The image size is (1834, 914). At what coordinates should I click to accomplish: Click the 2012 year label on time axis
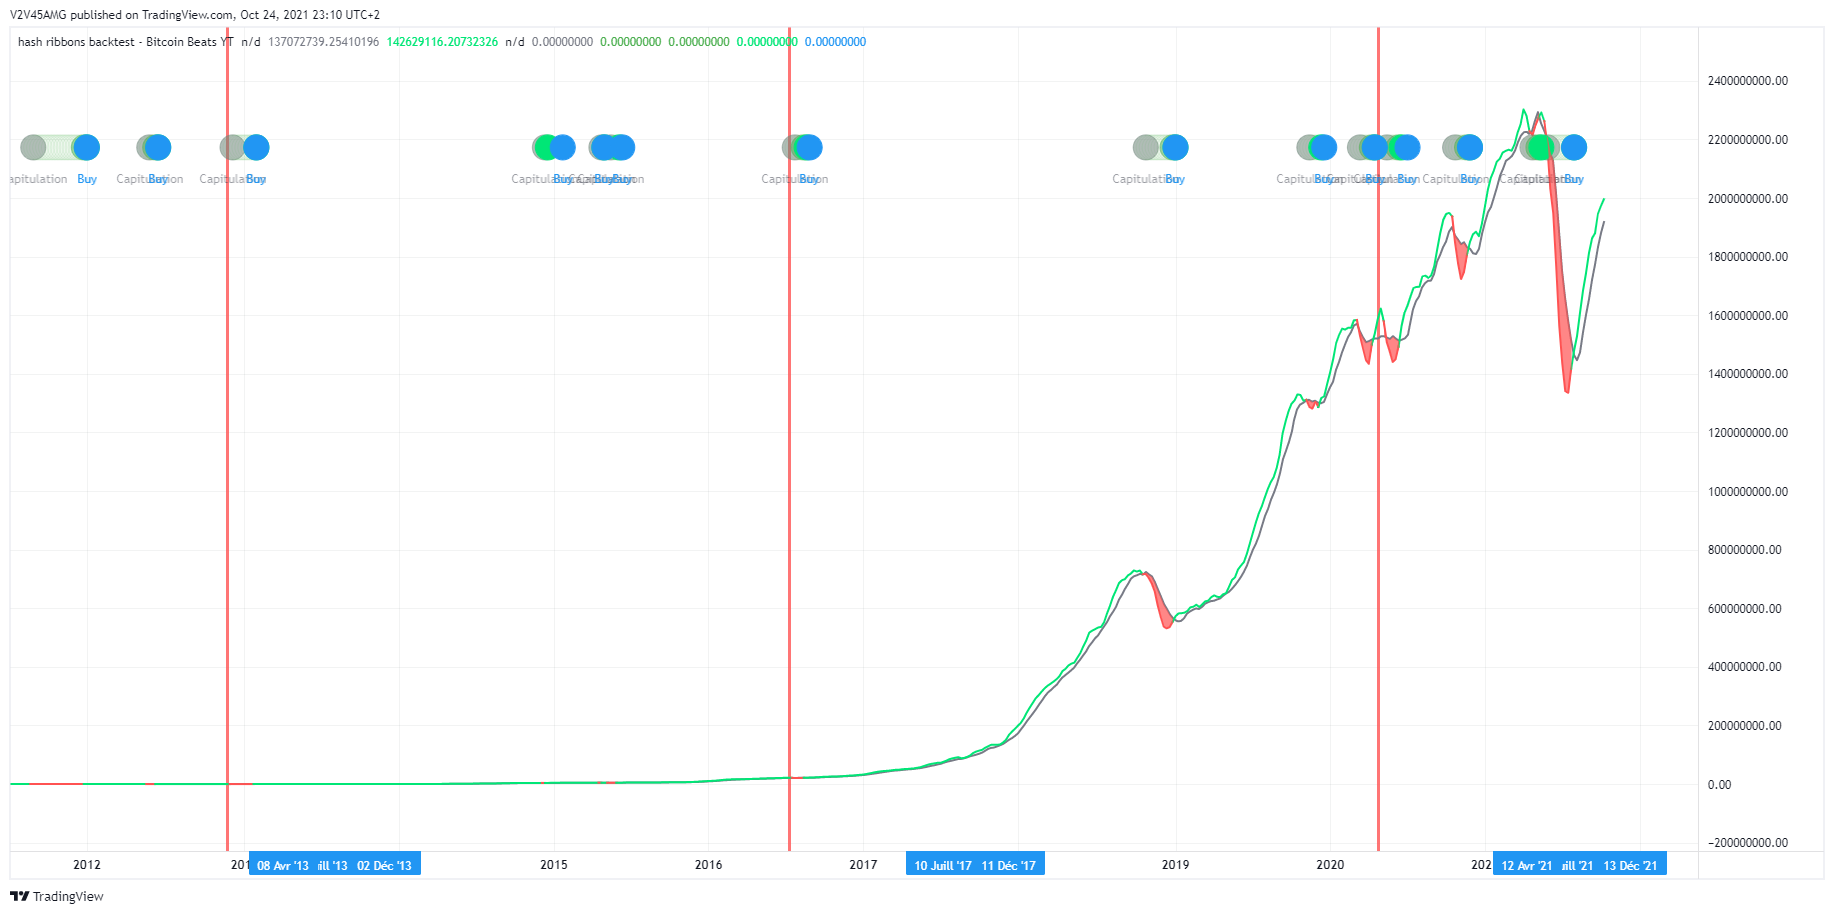(x=87, y=865)
